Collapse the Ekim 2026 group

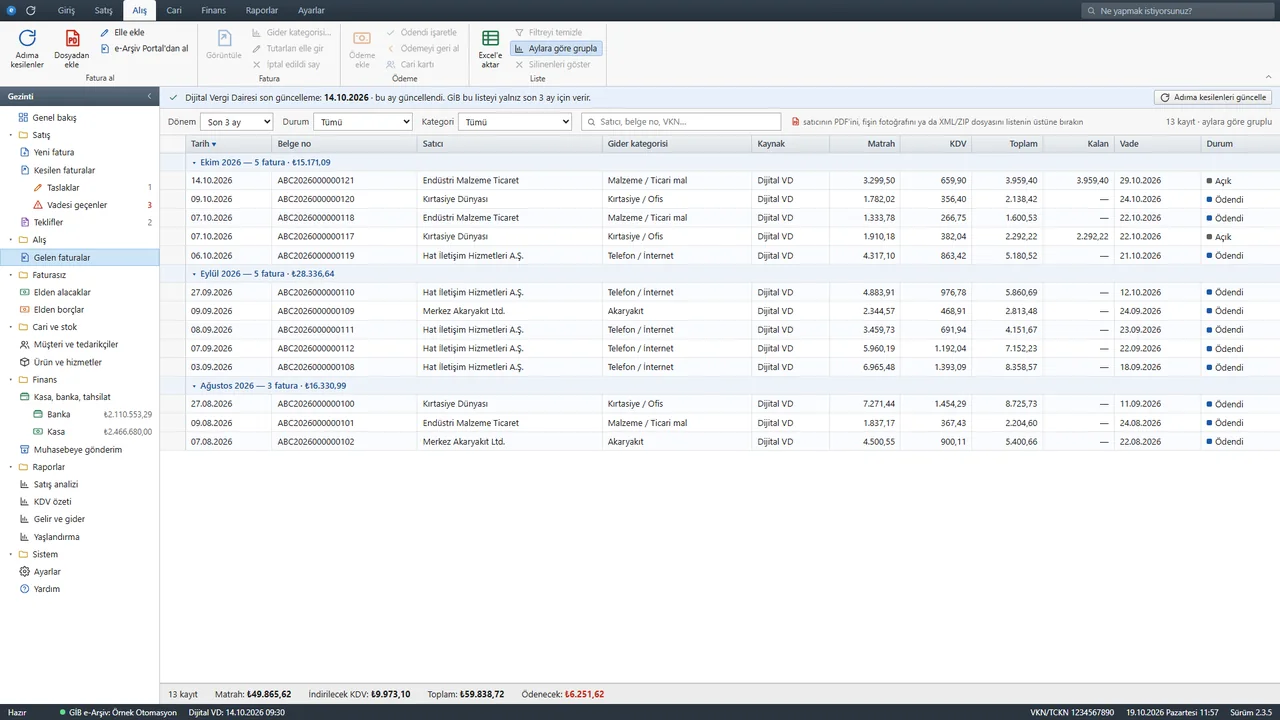coord(194,162)
